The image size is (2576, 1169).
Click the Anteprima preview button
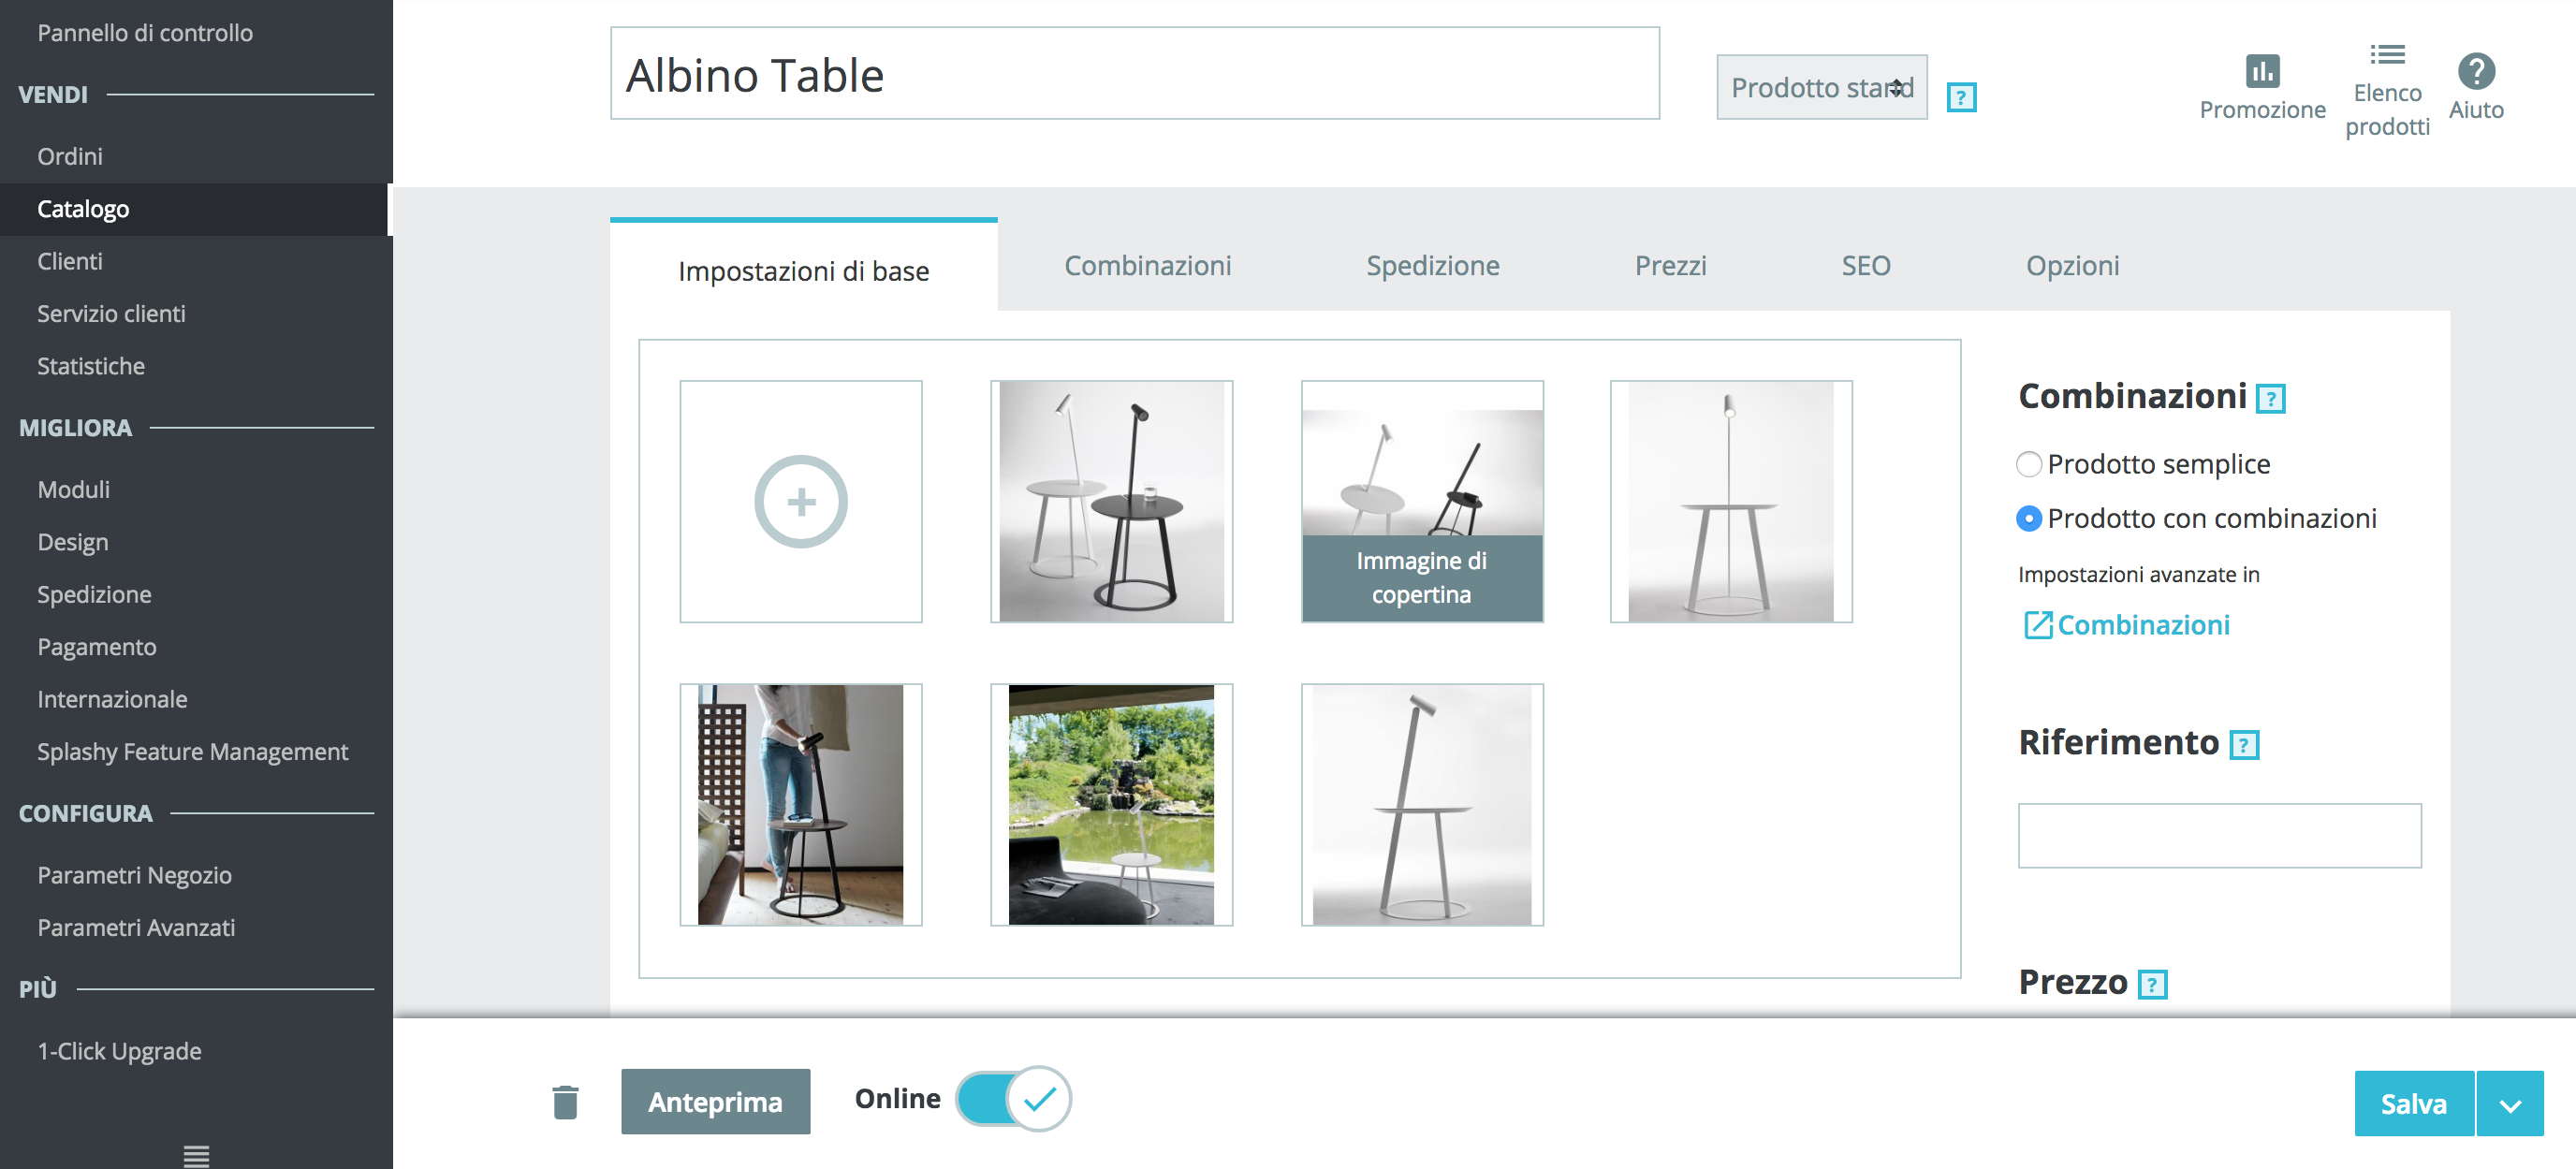(715, 1101)
